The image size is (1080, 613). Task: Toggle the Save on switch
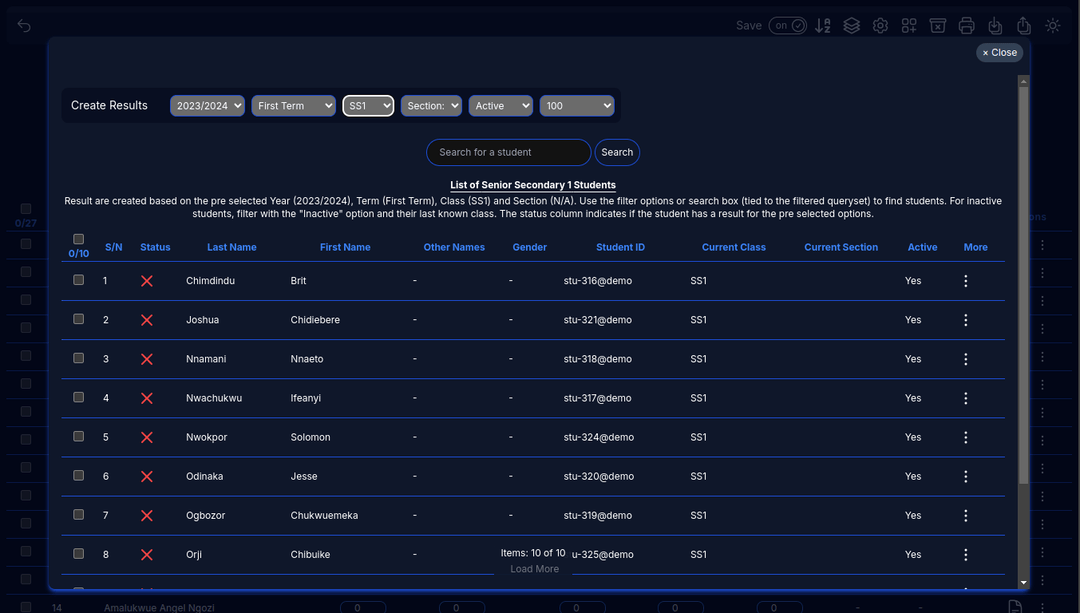[x=787, y=26]
